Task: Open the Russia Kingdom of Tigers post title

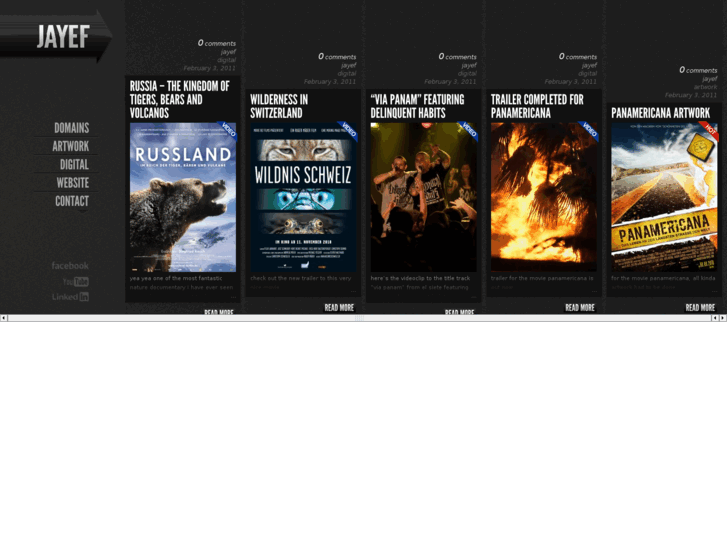Action: tap(180, 99)
